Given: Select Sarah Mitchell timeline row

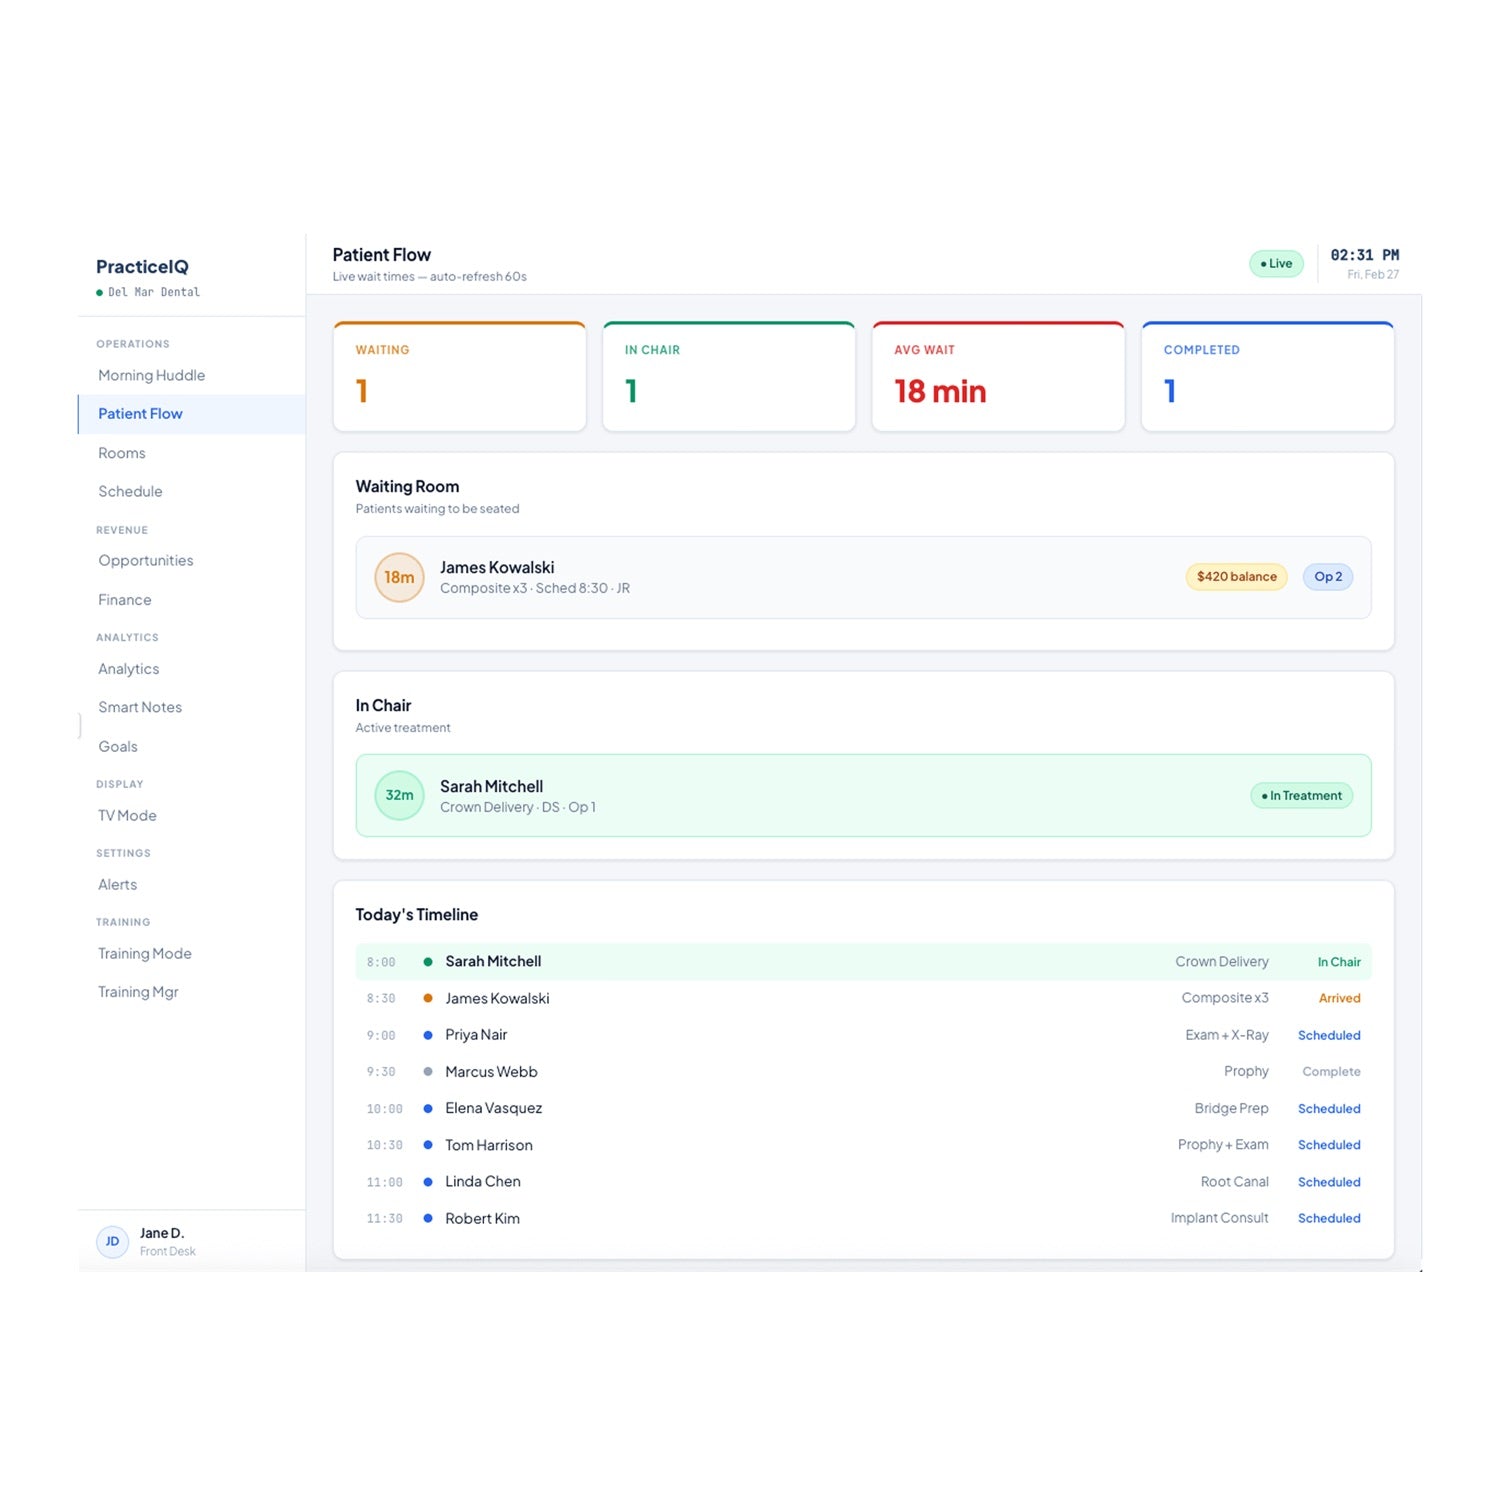Looking at the screenshot, I should [863, 961].
